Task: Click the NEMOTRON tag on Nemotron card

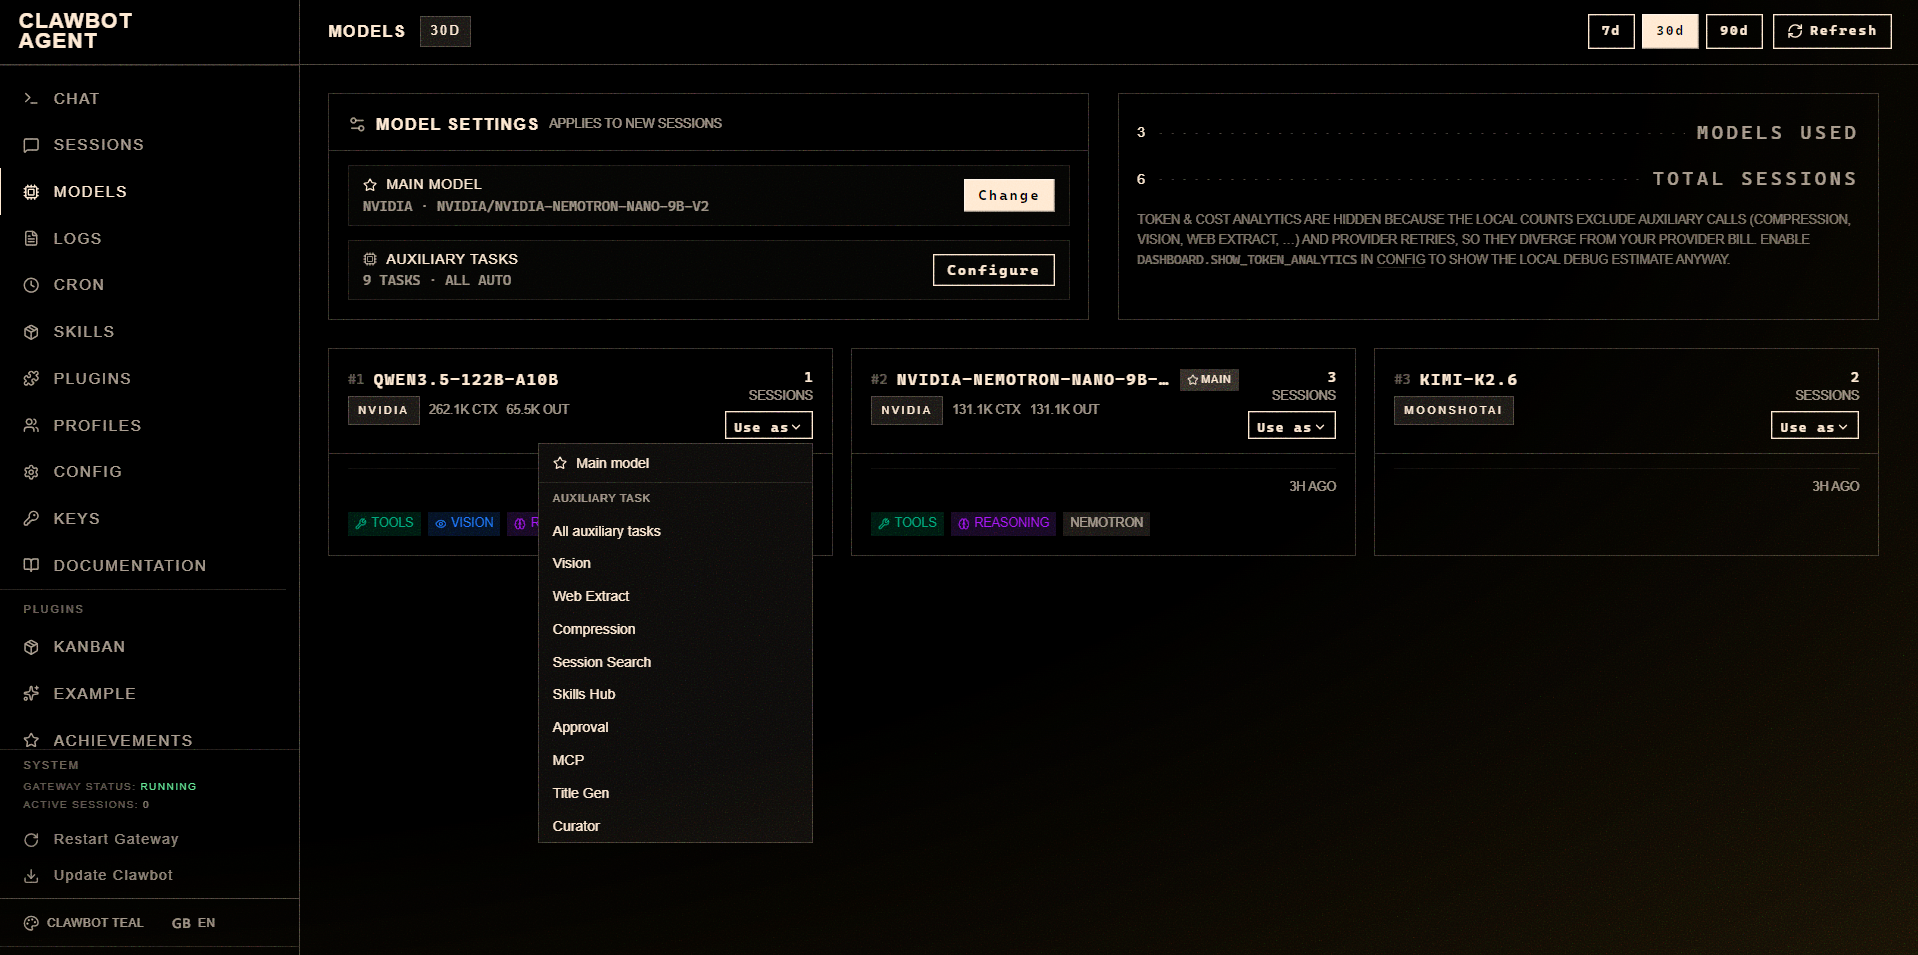Action: click(x=1106, y=523)
